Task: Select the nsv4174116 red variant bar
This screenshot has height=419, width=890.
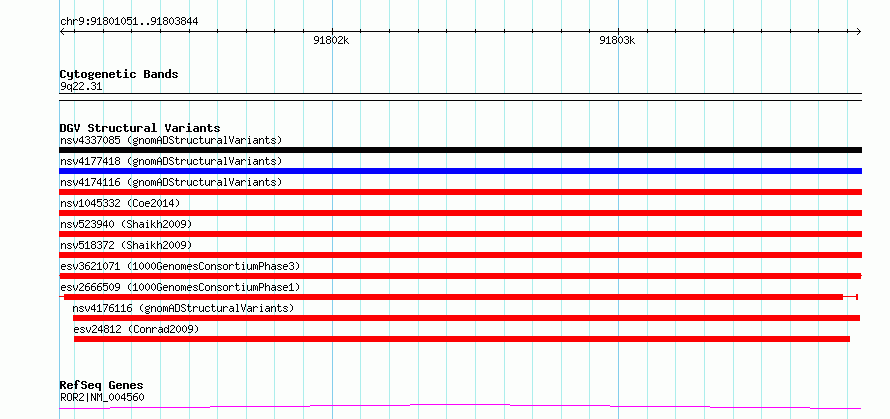Action: 460,192
